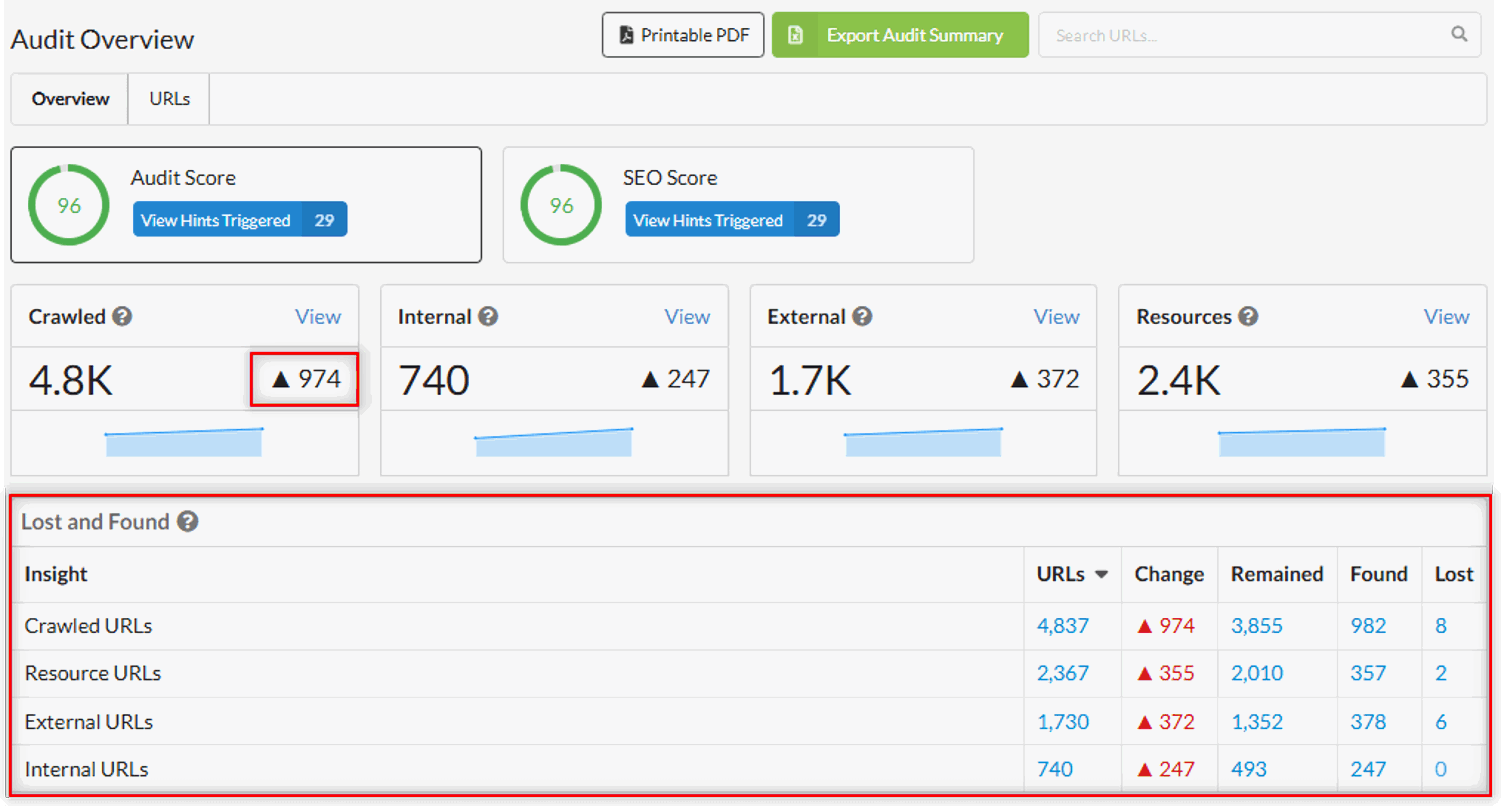Open View Hints Triggered under SEO Score
Image resolution: width=1501 pixels, height=806 pixels.
tap(708, 220)
